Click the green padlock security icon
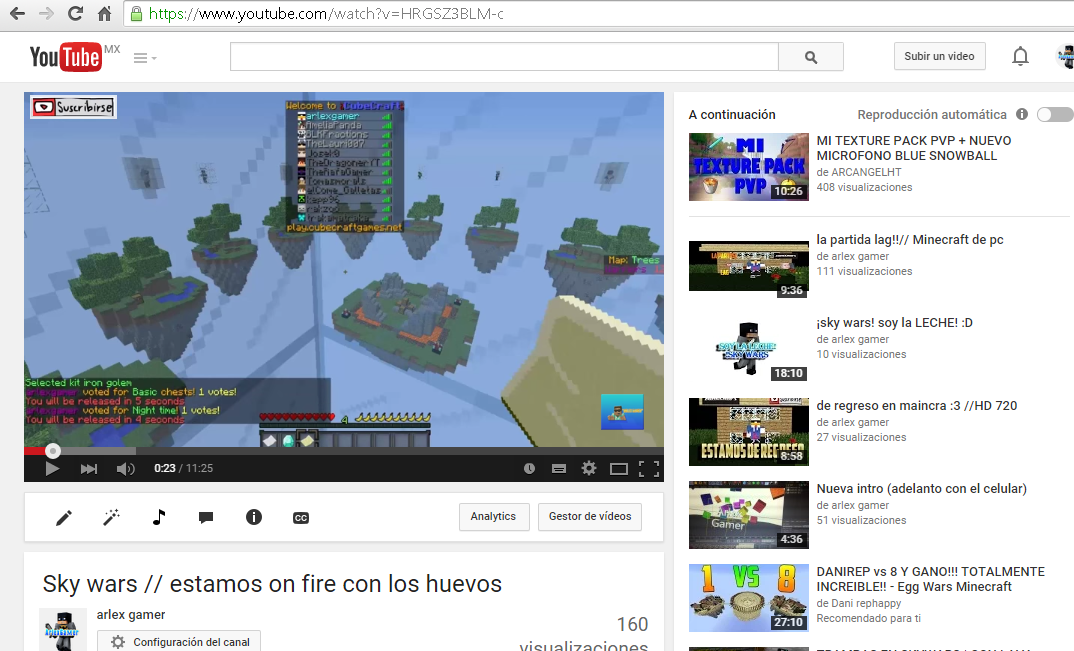Image resolution: width=1074 pixels, height=651 pixels. pos(136,14)
